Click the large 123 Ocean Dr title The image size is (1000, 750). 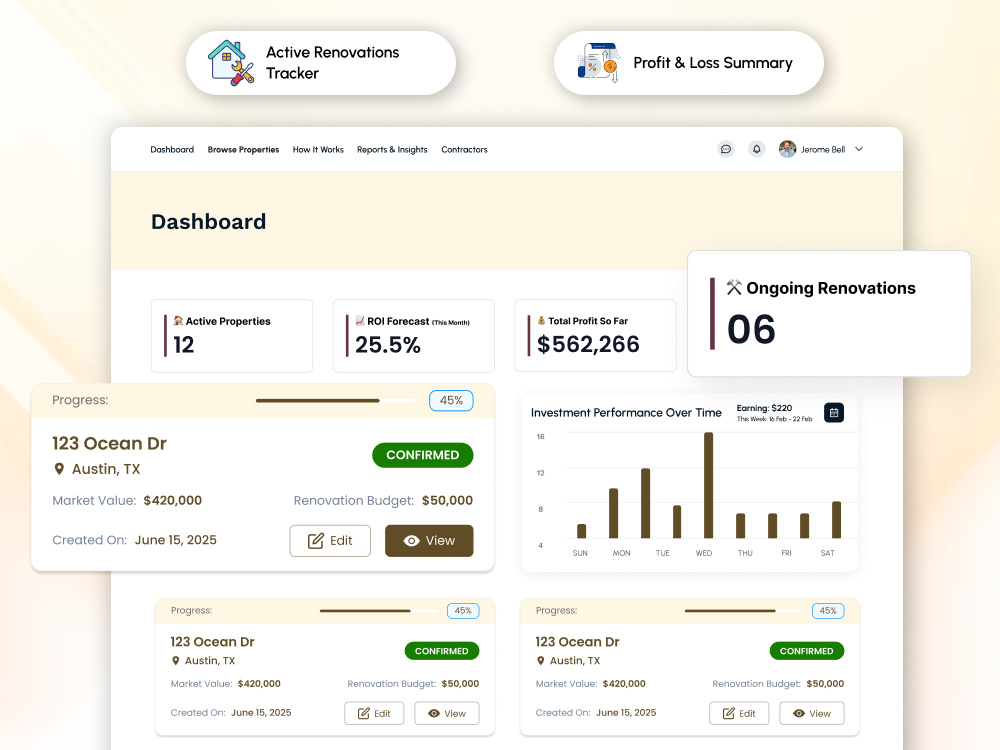pyautogui.click(x=109, y=443)
